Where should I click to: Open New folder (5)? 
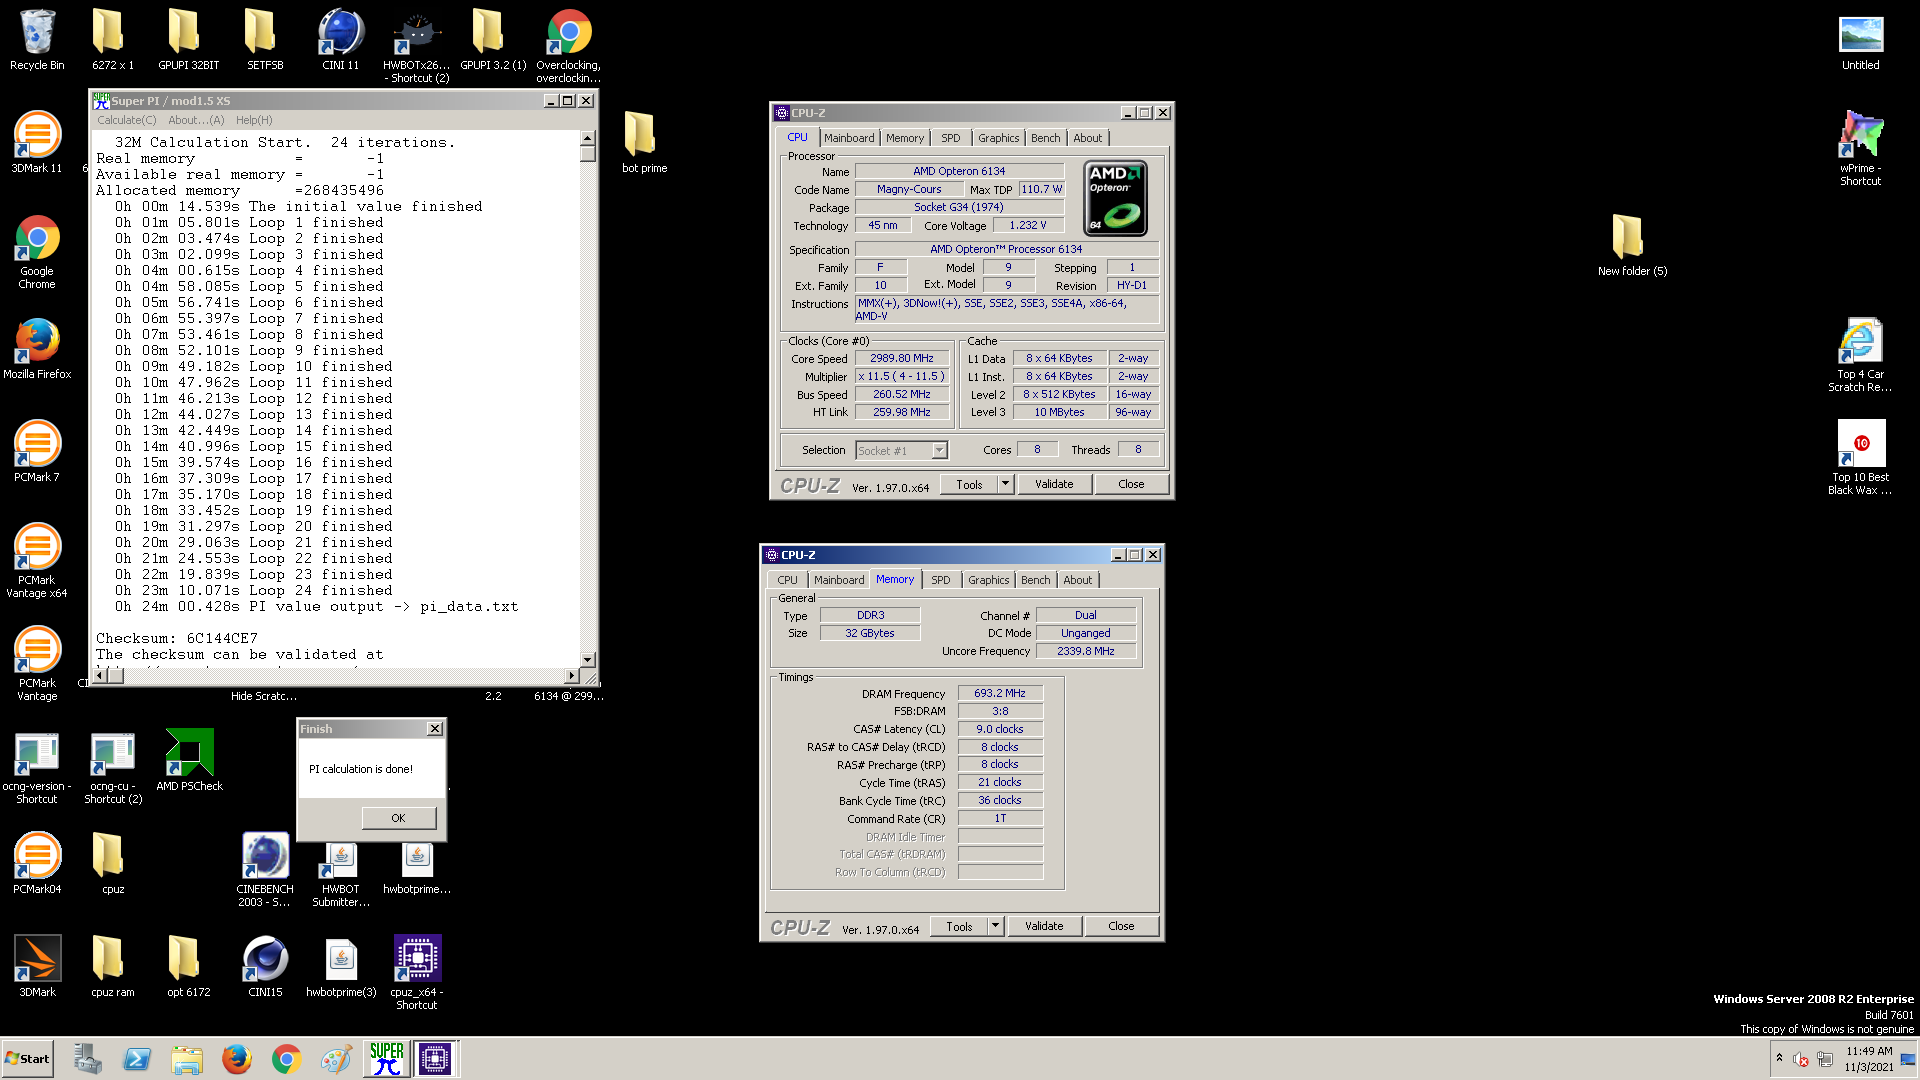tap(1632, 246)
